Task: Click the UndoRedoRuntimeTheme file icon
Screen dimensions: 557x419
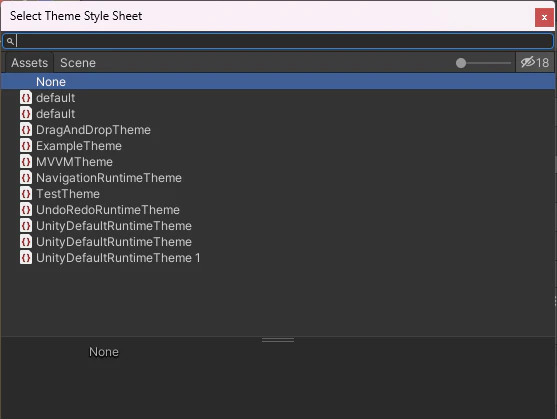Action: pos(26,210)
